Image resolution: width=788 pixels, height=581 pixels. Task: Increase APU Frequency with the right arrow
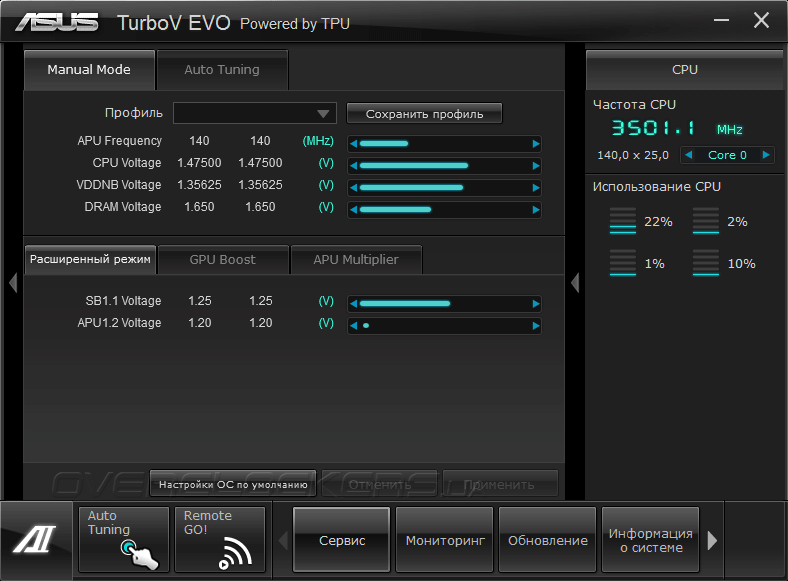click(536, 144)
